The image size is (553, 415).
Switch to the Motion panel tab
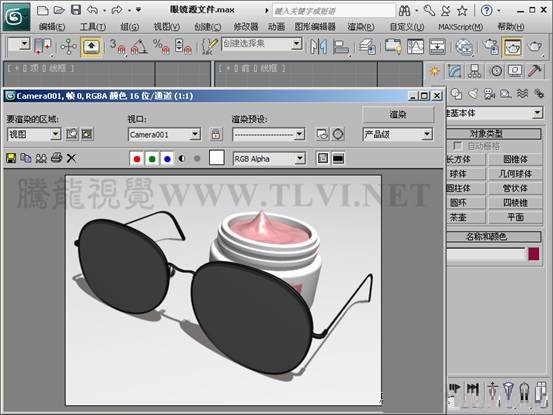496,71
